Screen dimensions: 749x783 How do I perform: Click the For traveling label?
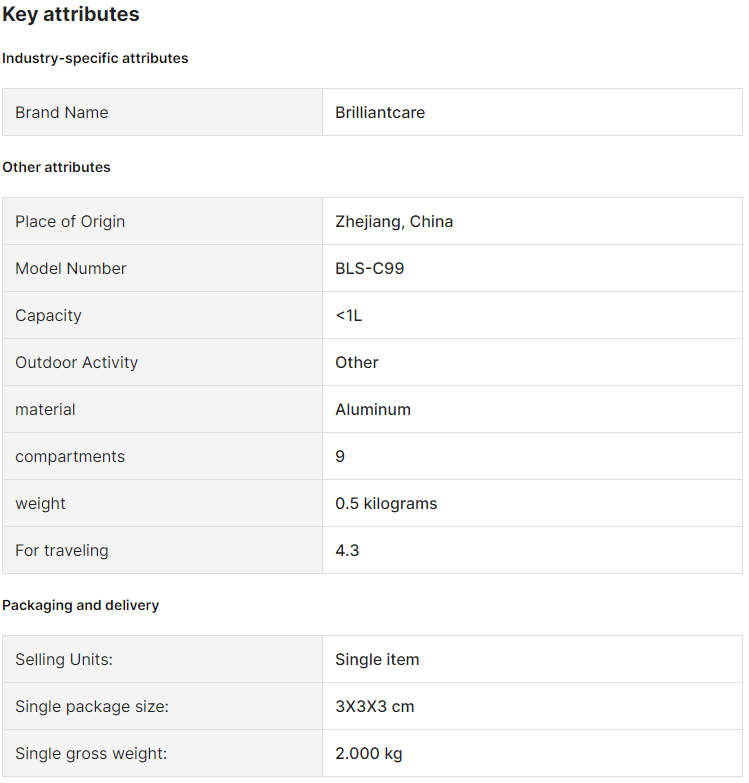62,550
